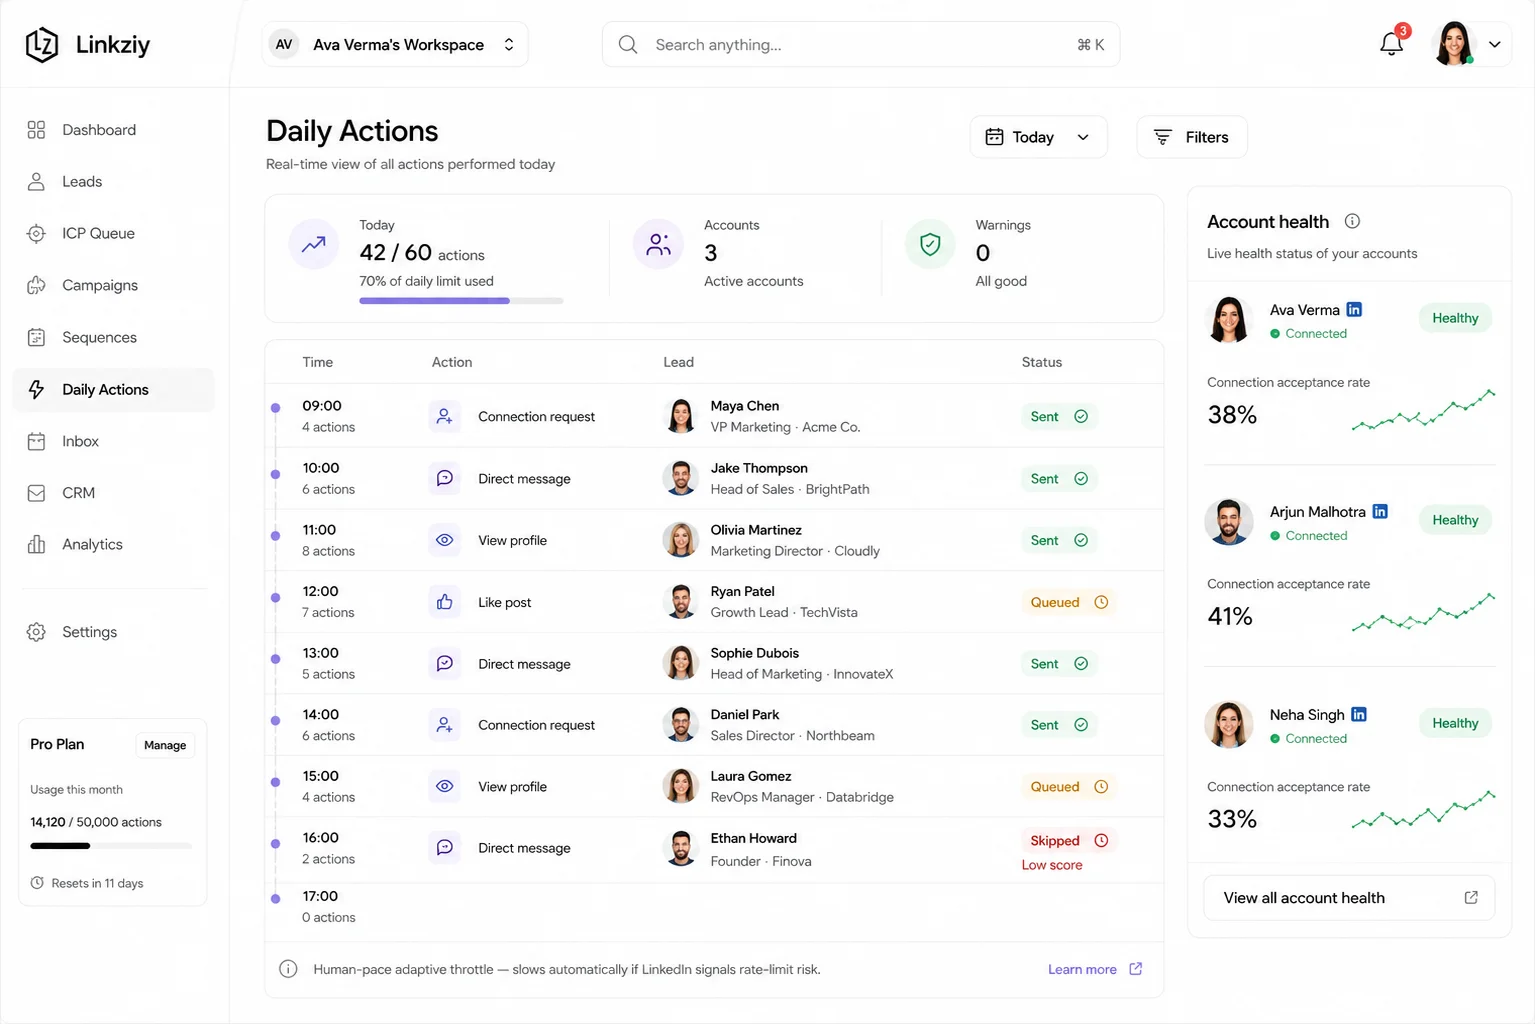This screenshot has height=1024, width=1535.
Task: Click the Filters button
Action: (x=1191, y=137)
